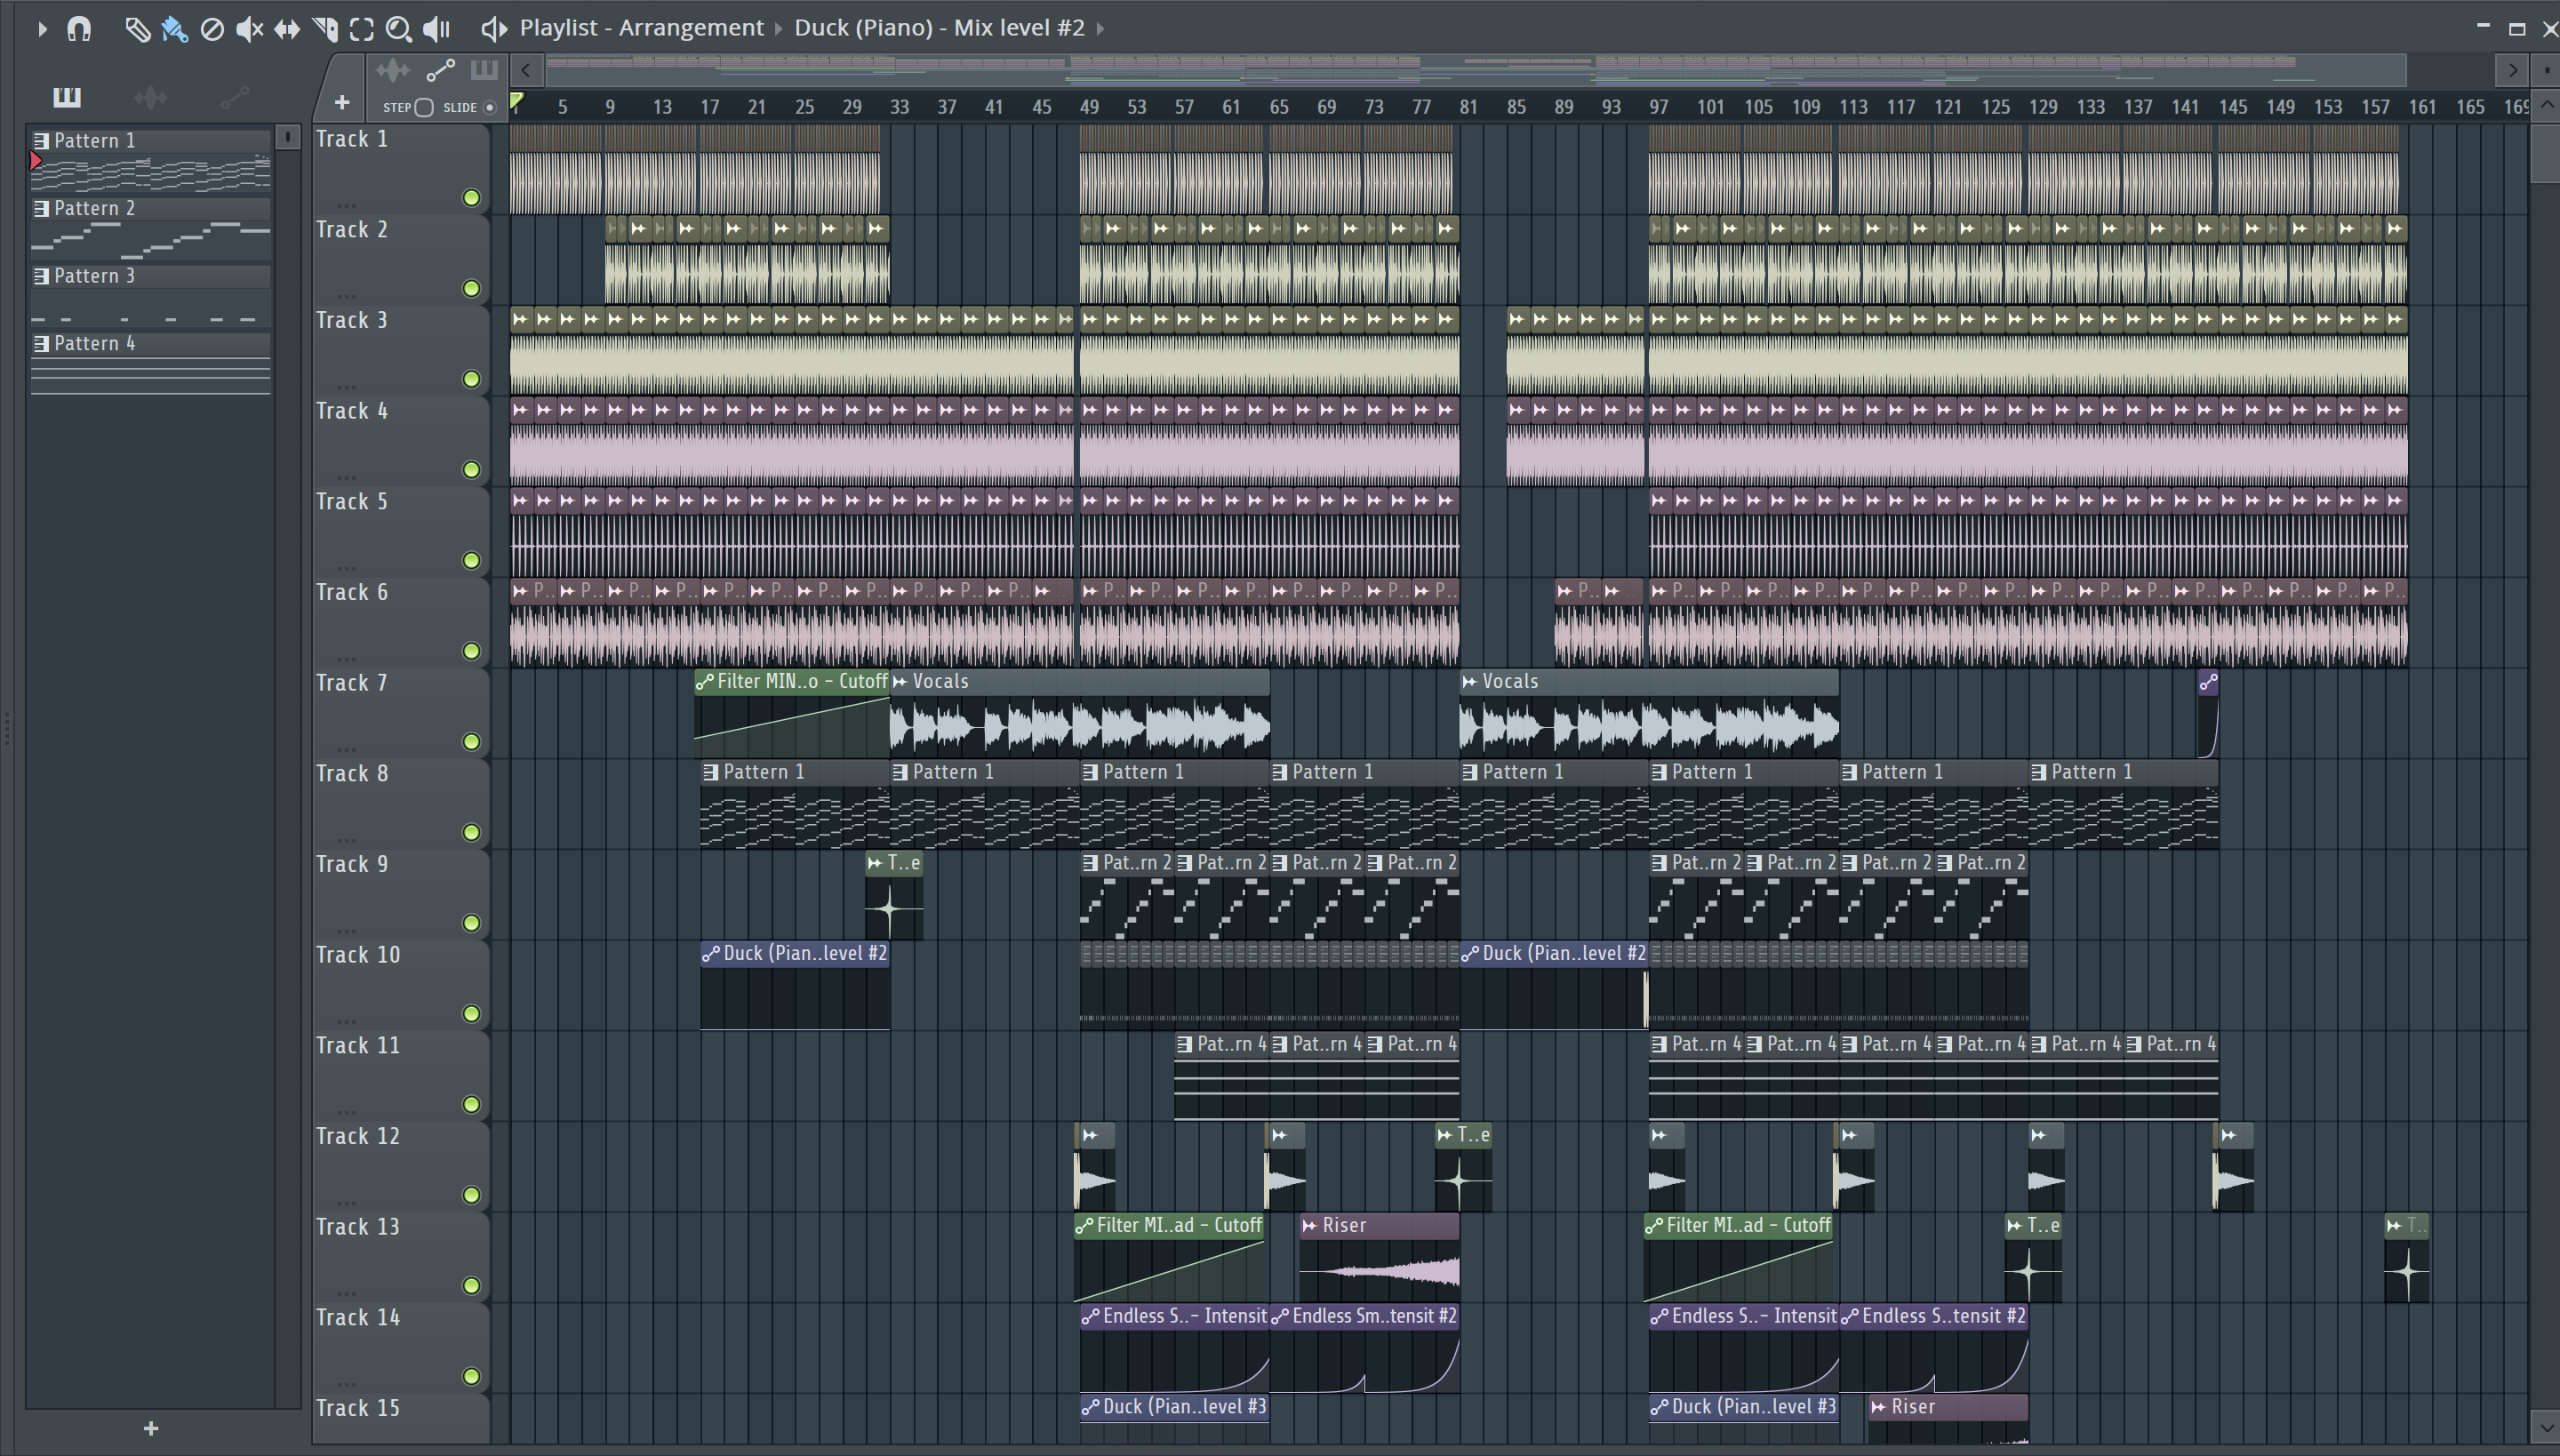This screenshot has width=2560, height=1456.
Task: Mute Track 1 via green LED
Action: pyautogui.click(x=471, y=198)
